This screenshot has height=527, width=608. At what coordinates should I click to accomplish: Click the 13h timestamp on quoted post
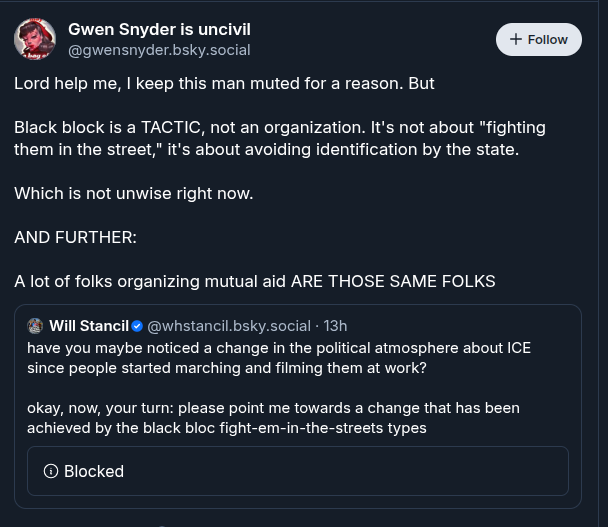click(x=335, y=326)
